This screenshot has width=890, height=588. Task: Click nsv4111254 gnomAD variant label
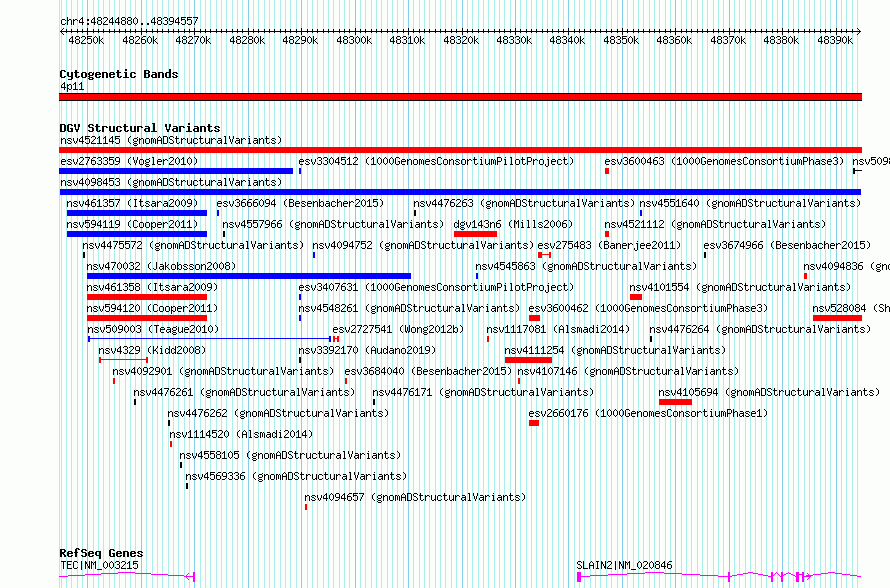click(x=615, y=350)
